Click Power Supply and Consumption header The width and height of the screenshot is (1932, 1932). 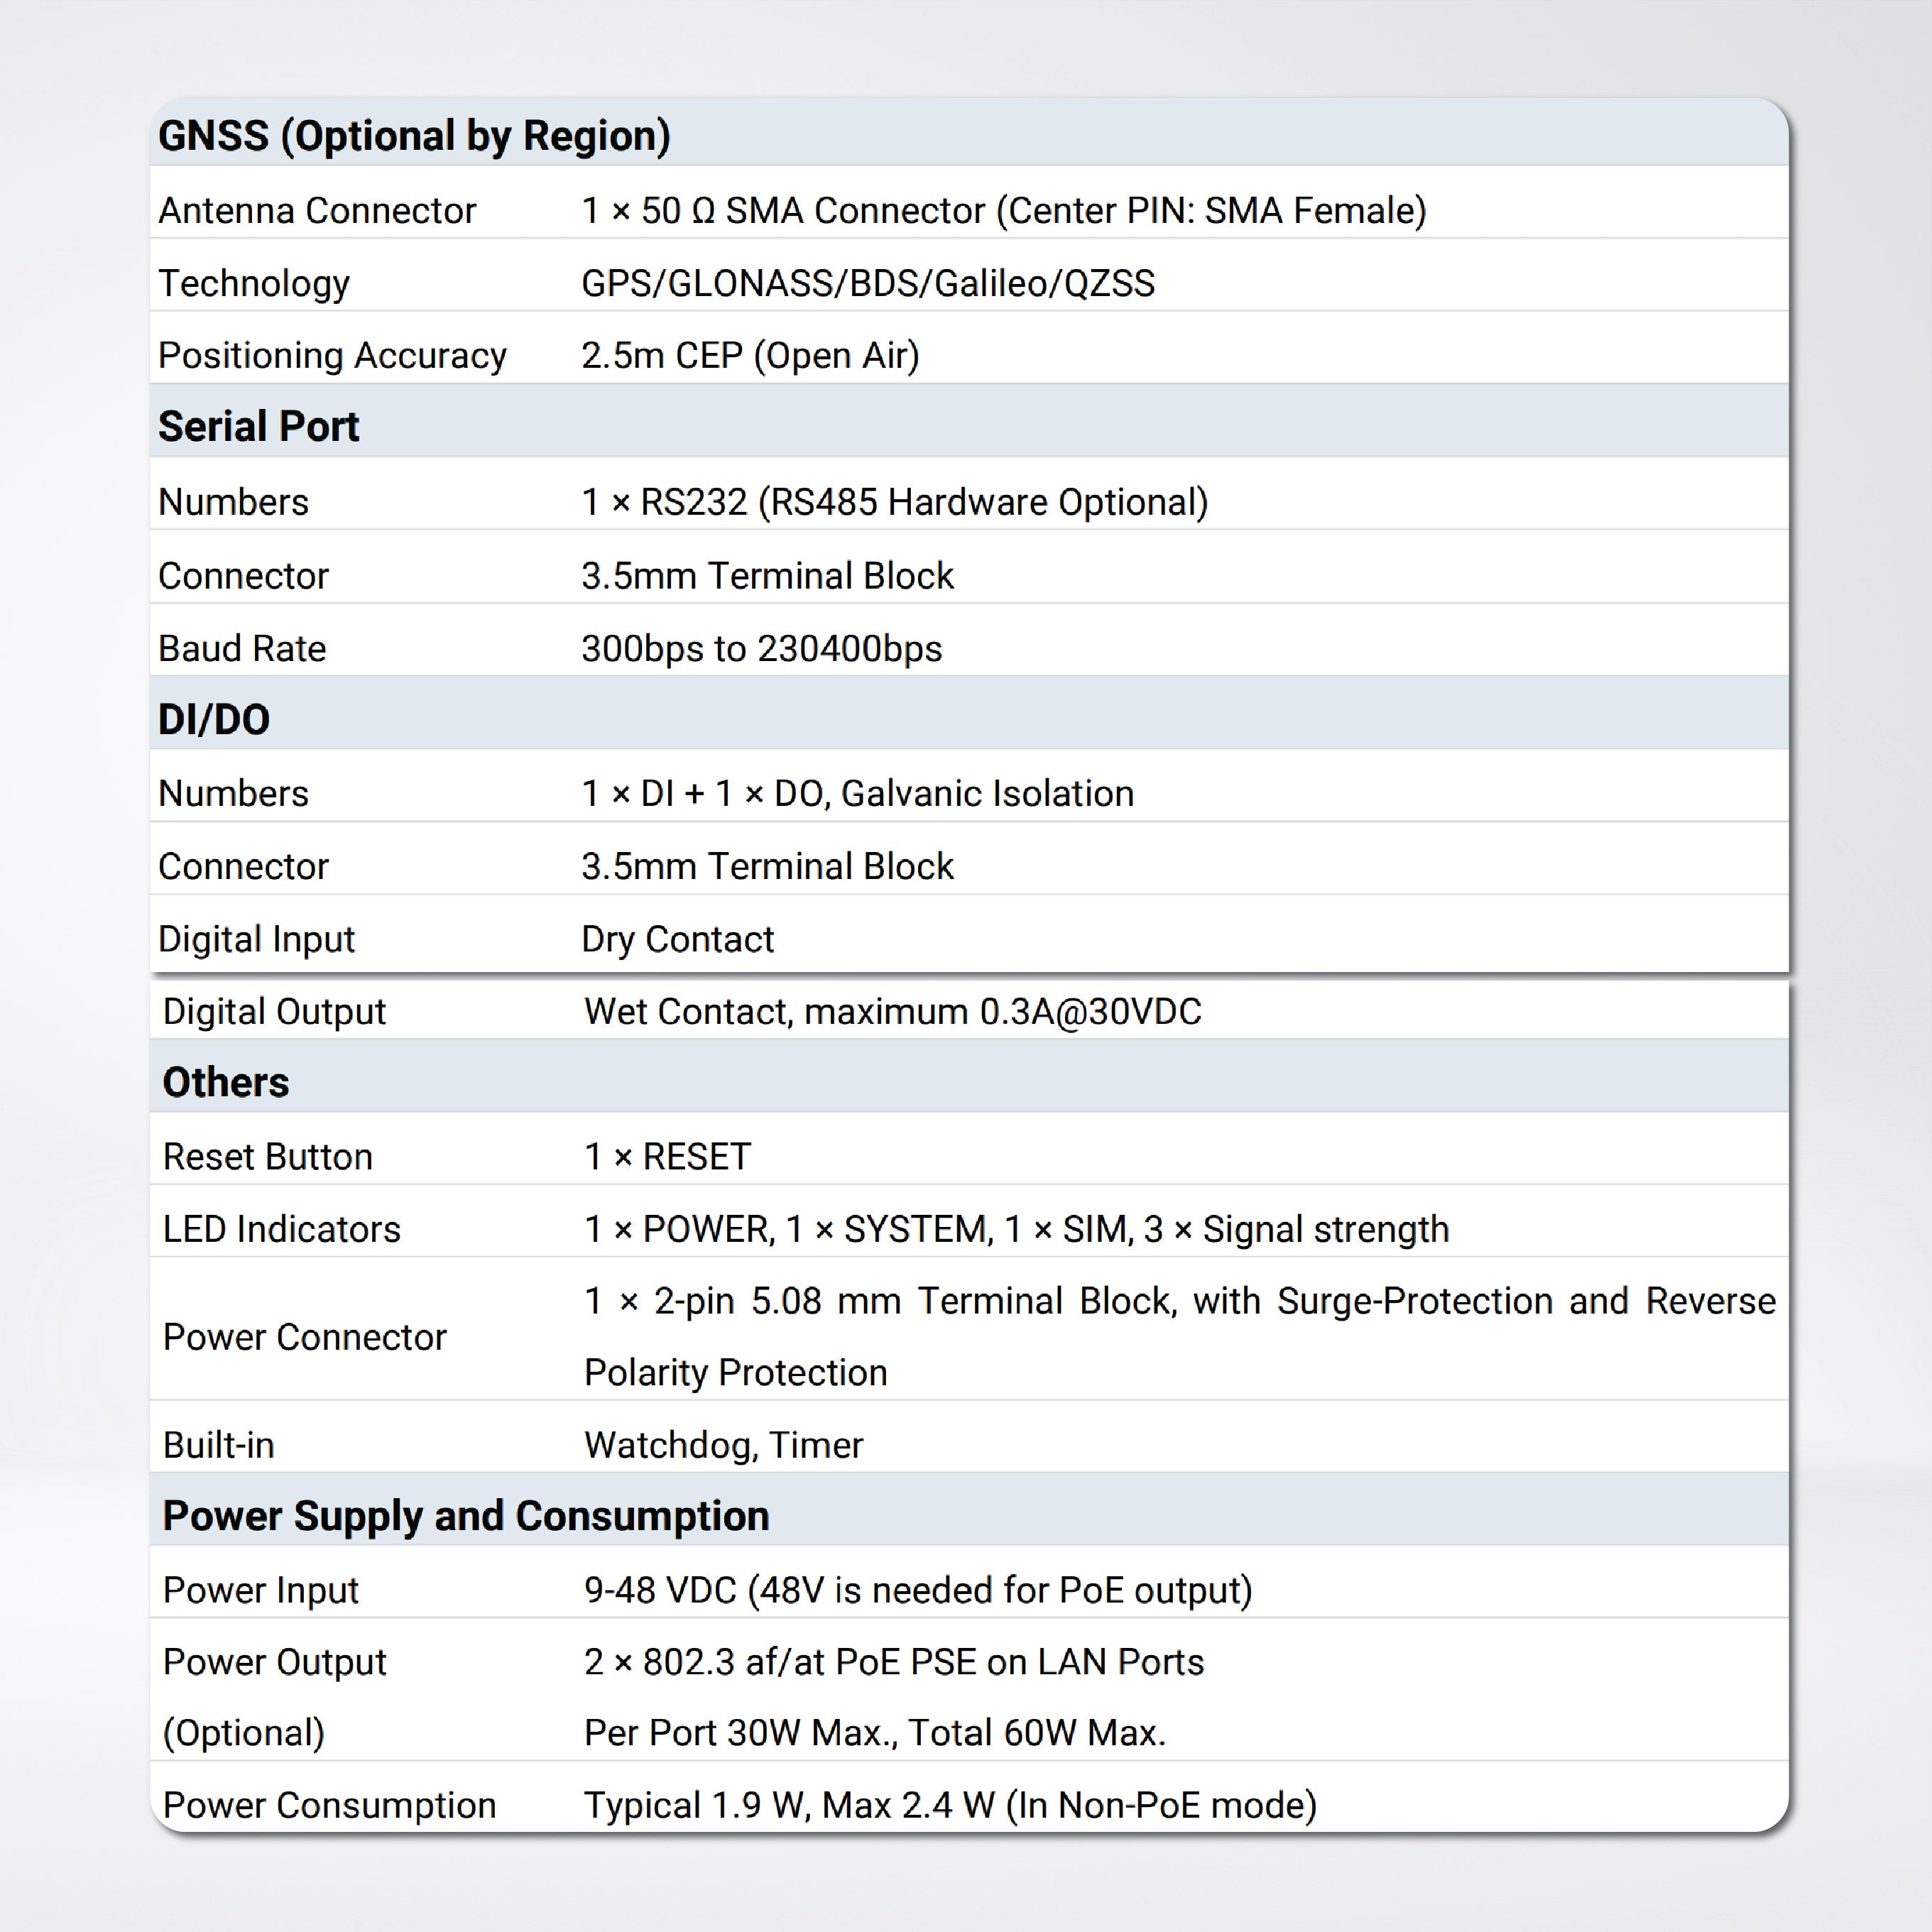[x=466, y=1517]
